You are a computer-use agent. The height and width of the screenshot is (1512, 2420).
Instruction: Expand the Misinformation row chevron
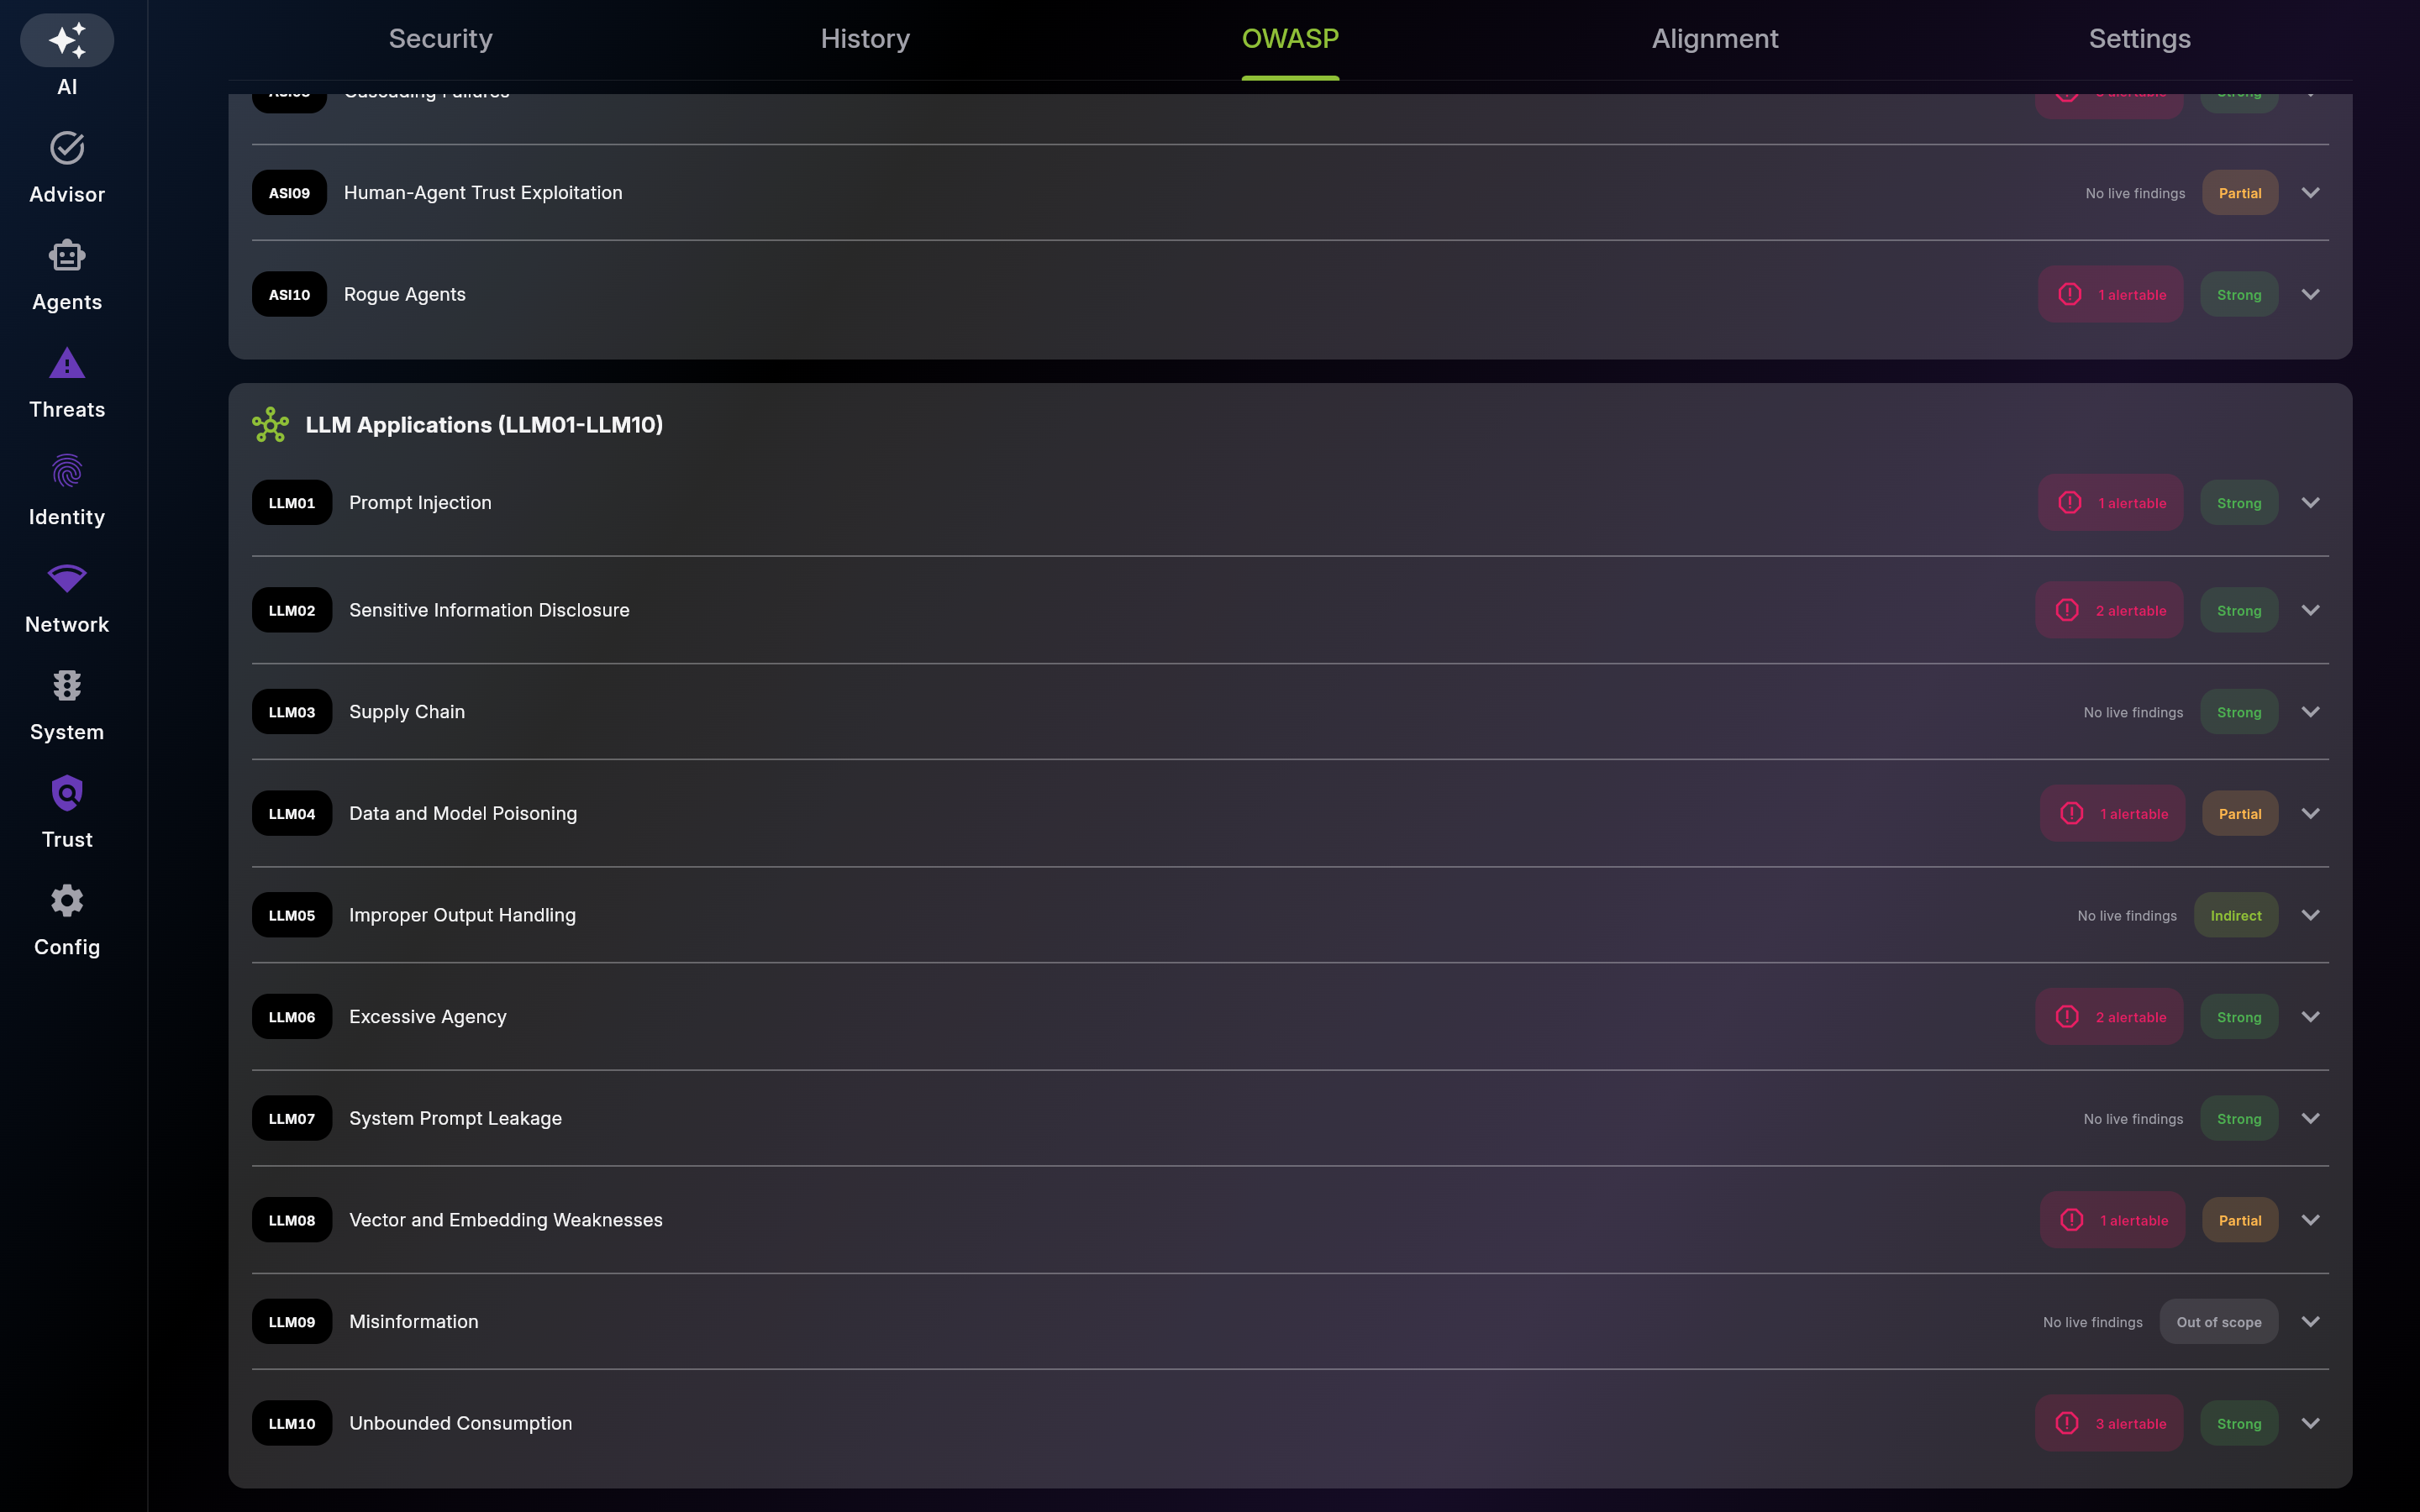click(x=2311, y=1321)
